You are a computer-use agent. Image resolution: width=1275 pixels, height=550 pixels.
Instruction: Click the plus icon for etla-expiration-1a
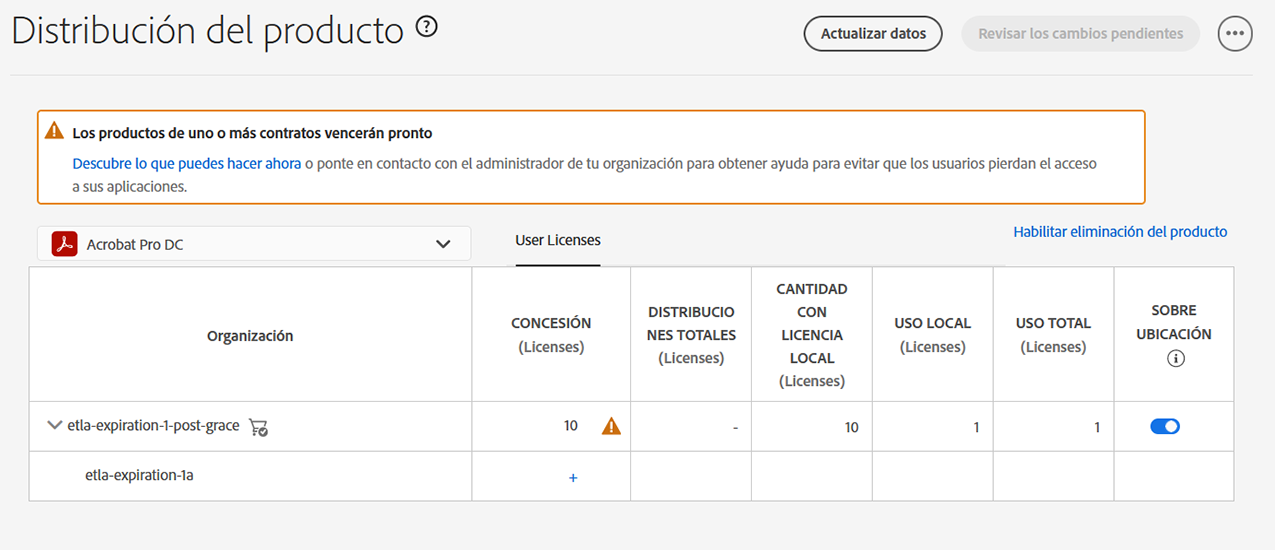pos(573,478)
